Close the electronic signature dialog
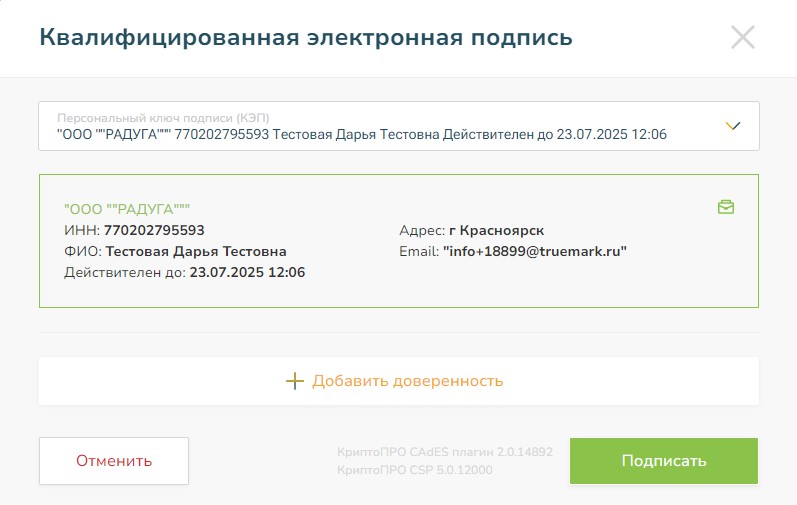 click(x=743, y=38)
